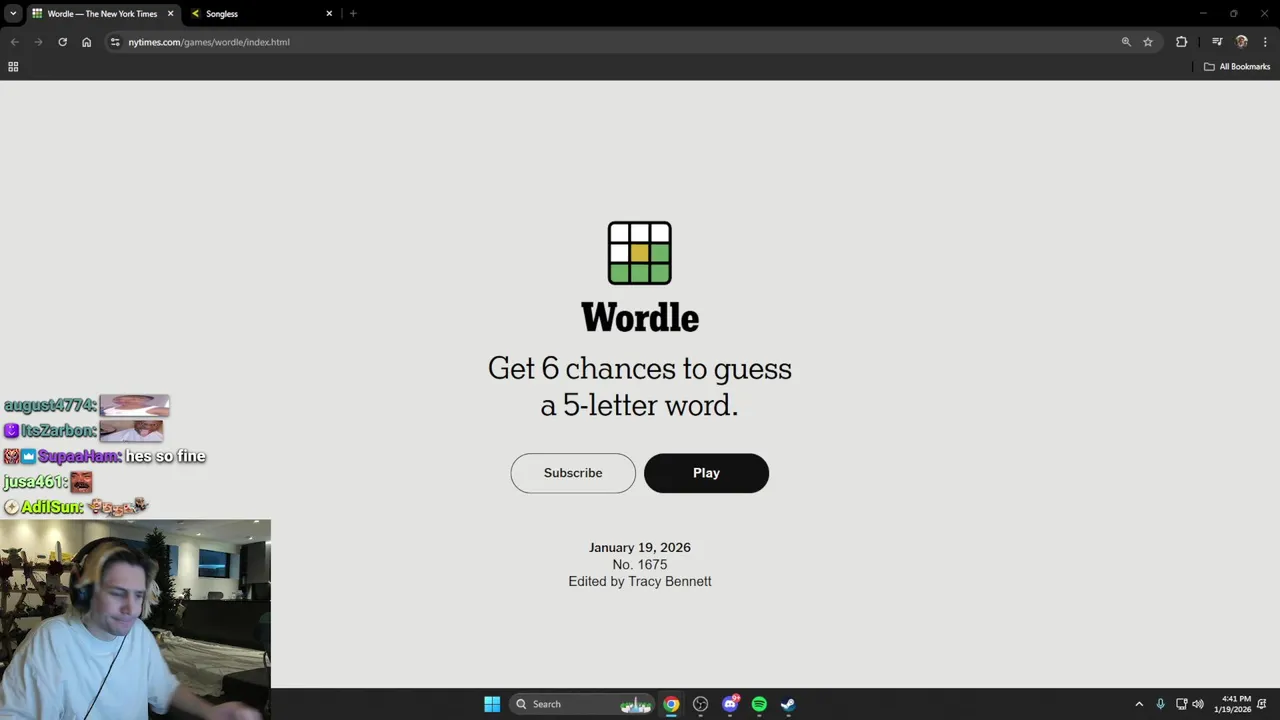The width and height of the screenshot is (1280, 720).
Task: Open Discord from the taskbar
Action: pyautogui.click(x=730, y=704)
